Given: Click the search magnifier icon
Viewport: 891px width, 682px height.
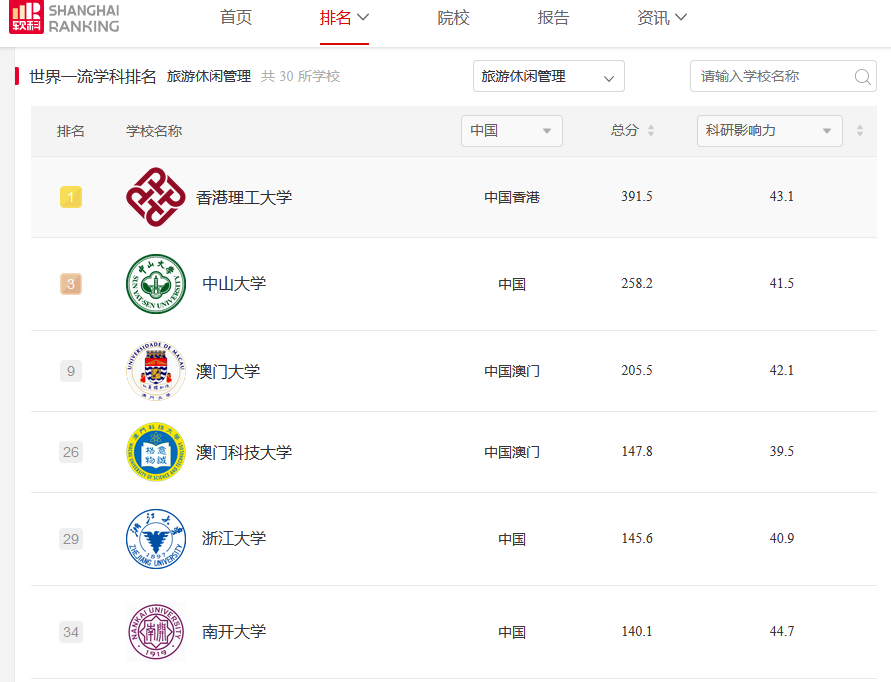Looking at the screenshot, I should [x=862, y=77].
